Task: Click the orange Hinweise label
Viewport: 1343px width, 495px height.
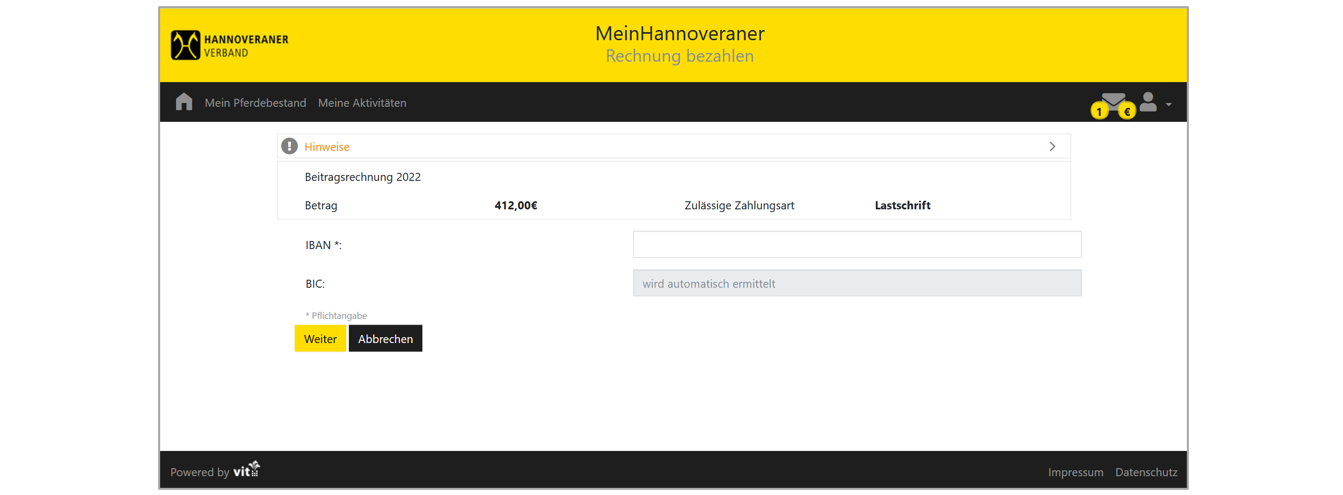Action: (x=327, y=147)
